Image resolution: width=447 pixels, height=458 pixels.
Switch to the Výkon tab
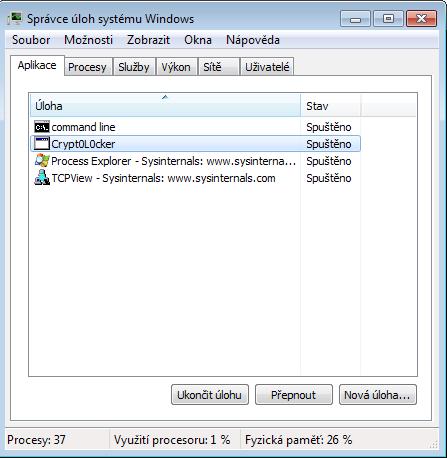tap(176, 67)
